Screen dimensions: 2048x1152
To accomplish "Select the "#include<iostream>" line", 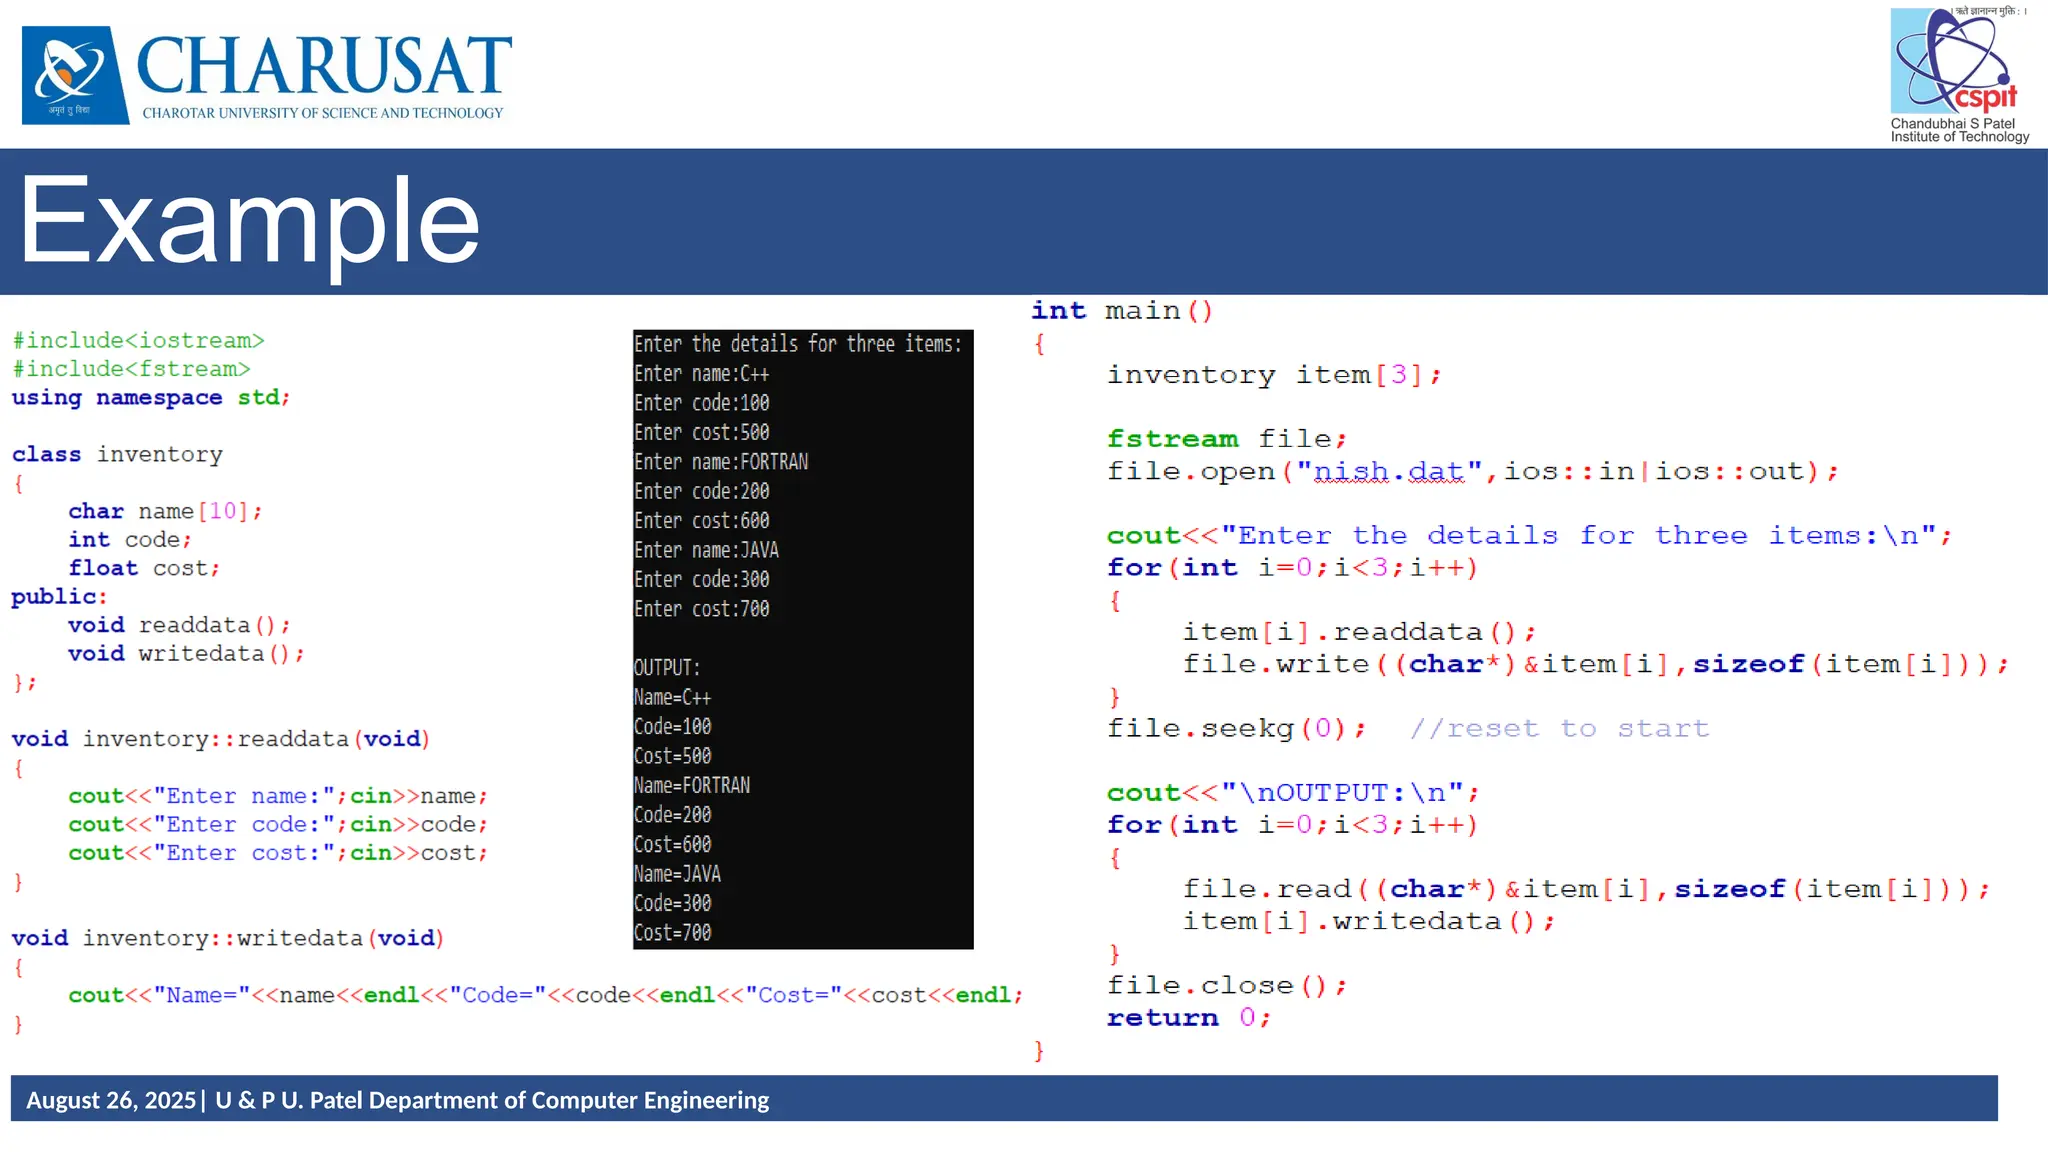I will point(138,341).
